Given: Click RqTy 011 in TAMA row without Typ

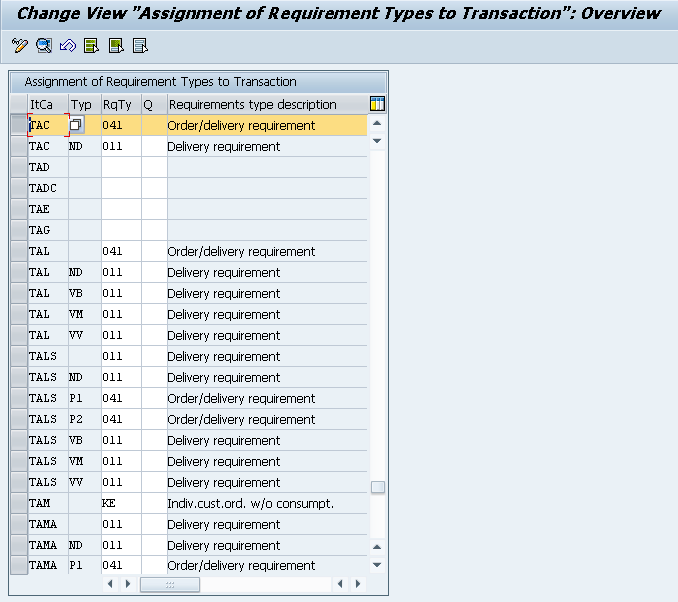Looking at the screenshot, I should coord(122,524).
